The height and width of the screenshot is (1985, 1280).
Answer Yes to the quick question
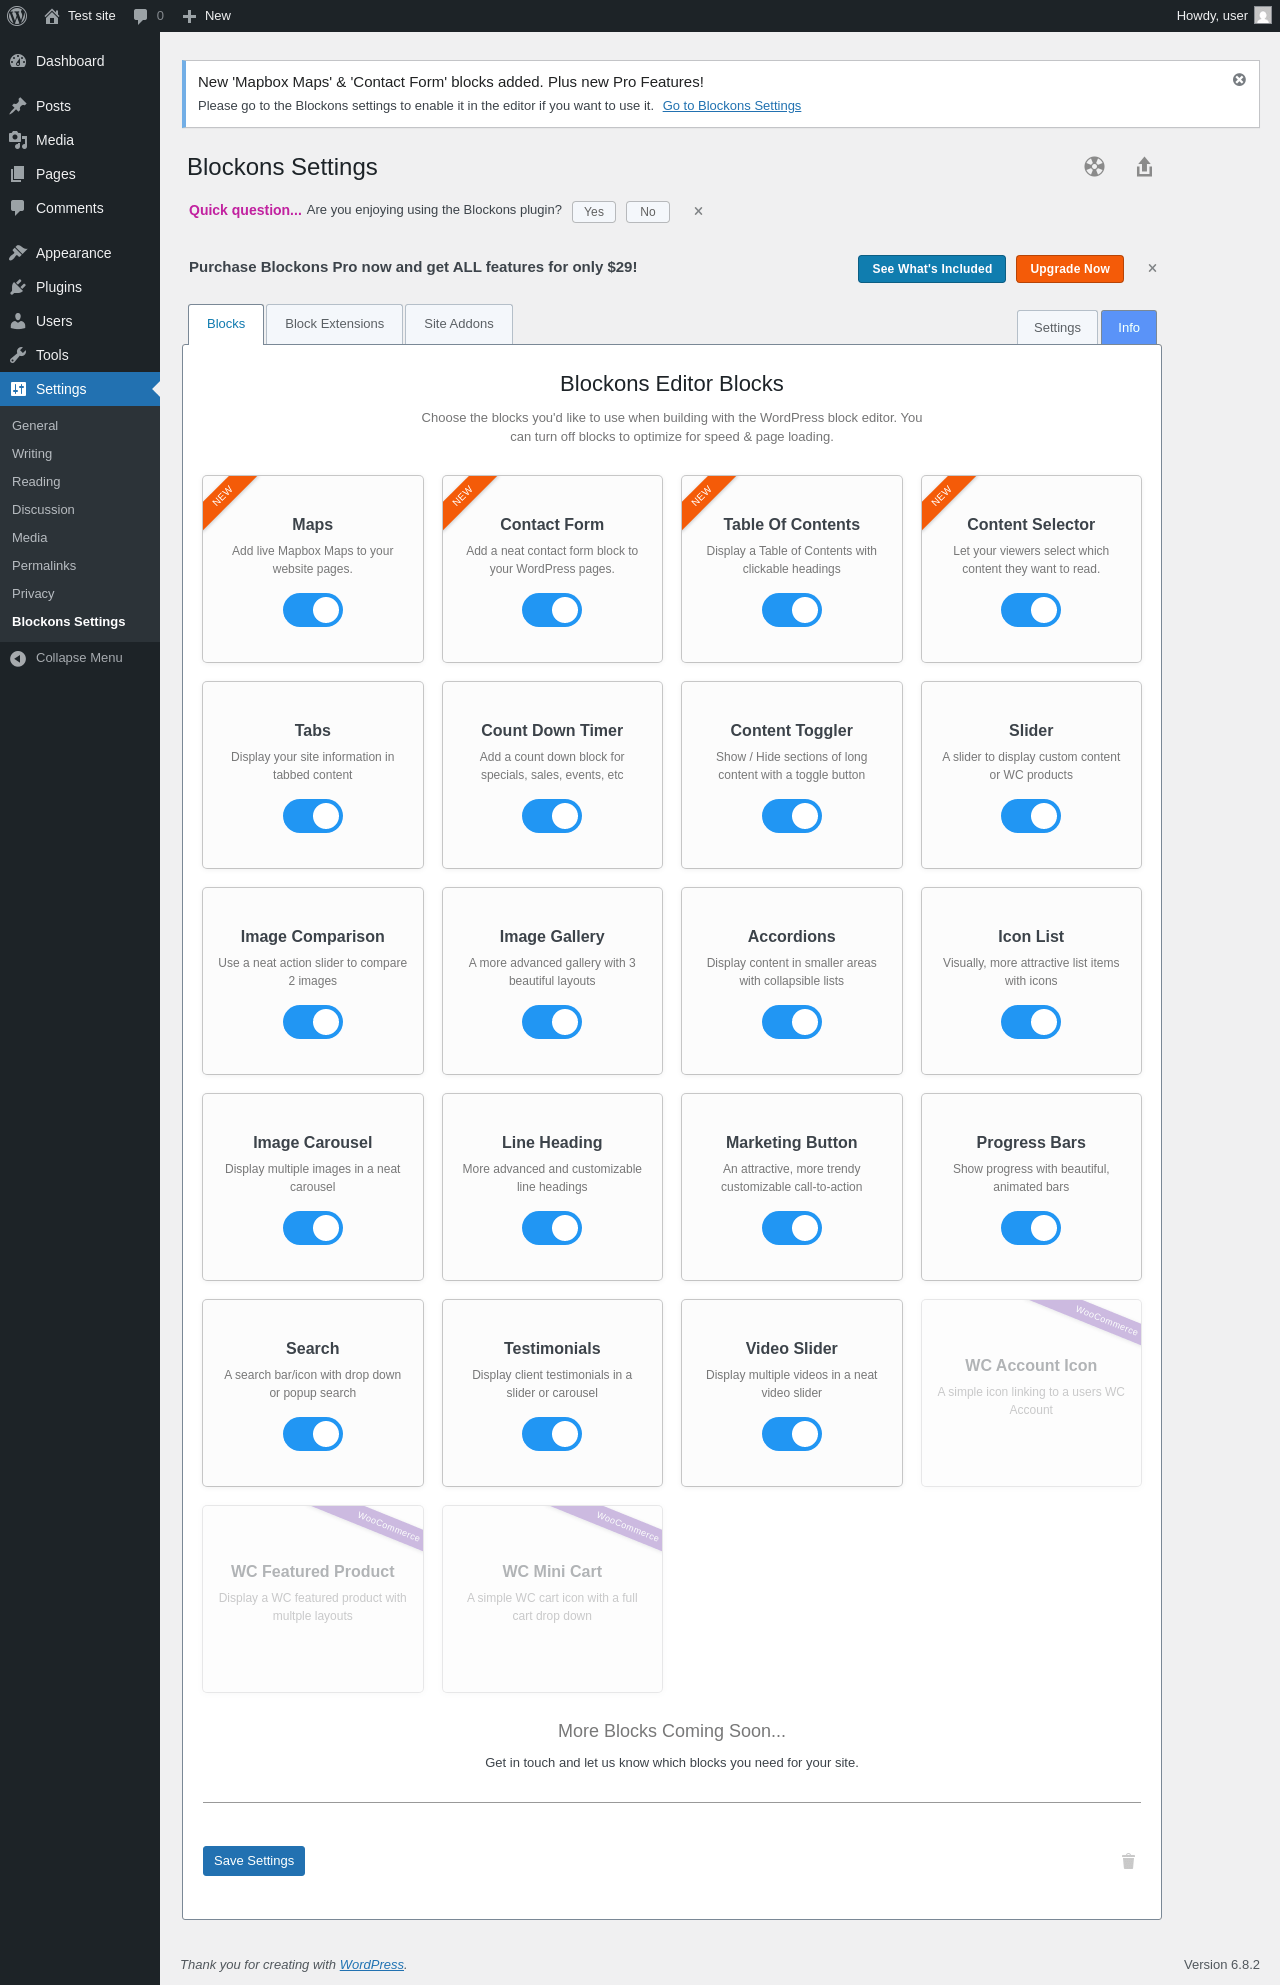[x=594, y=212]
